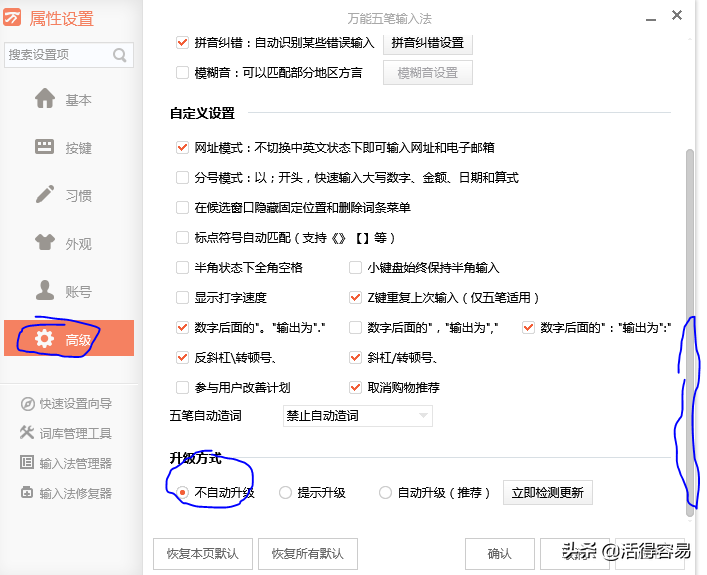
Task: Open 词库管理工具
Action: (x=66, y=433)
